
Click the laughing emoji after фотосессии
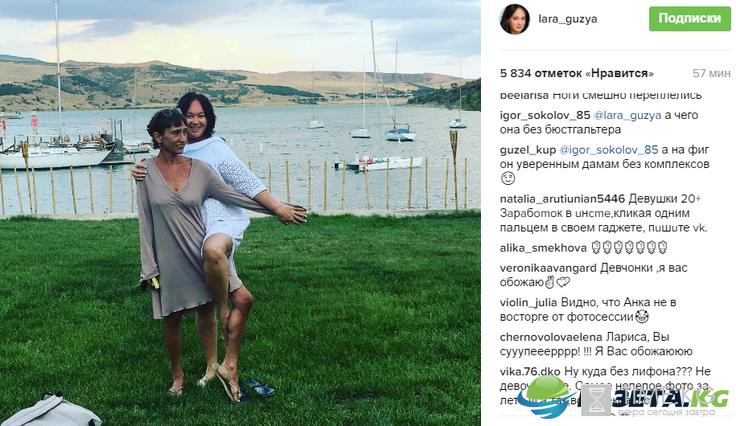[x=642, y=317]
